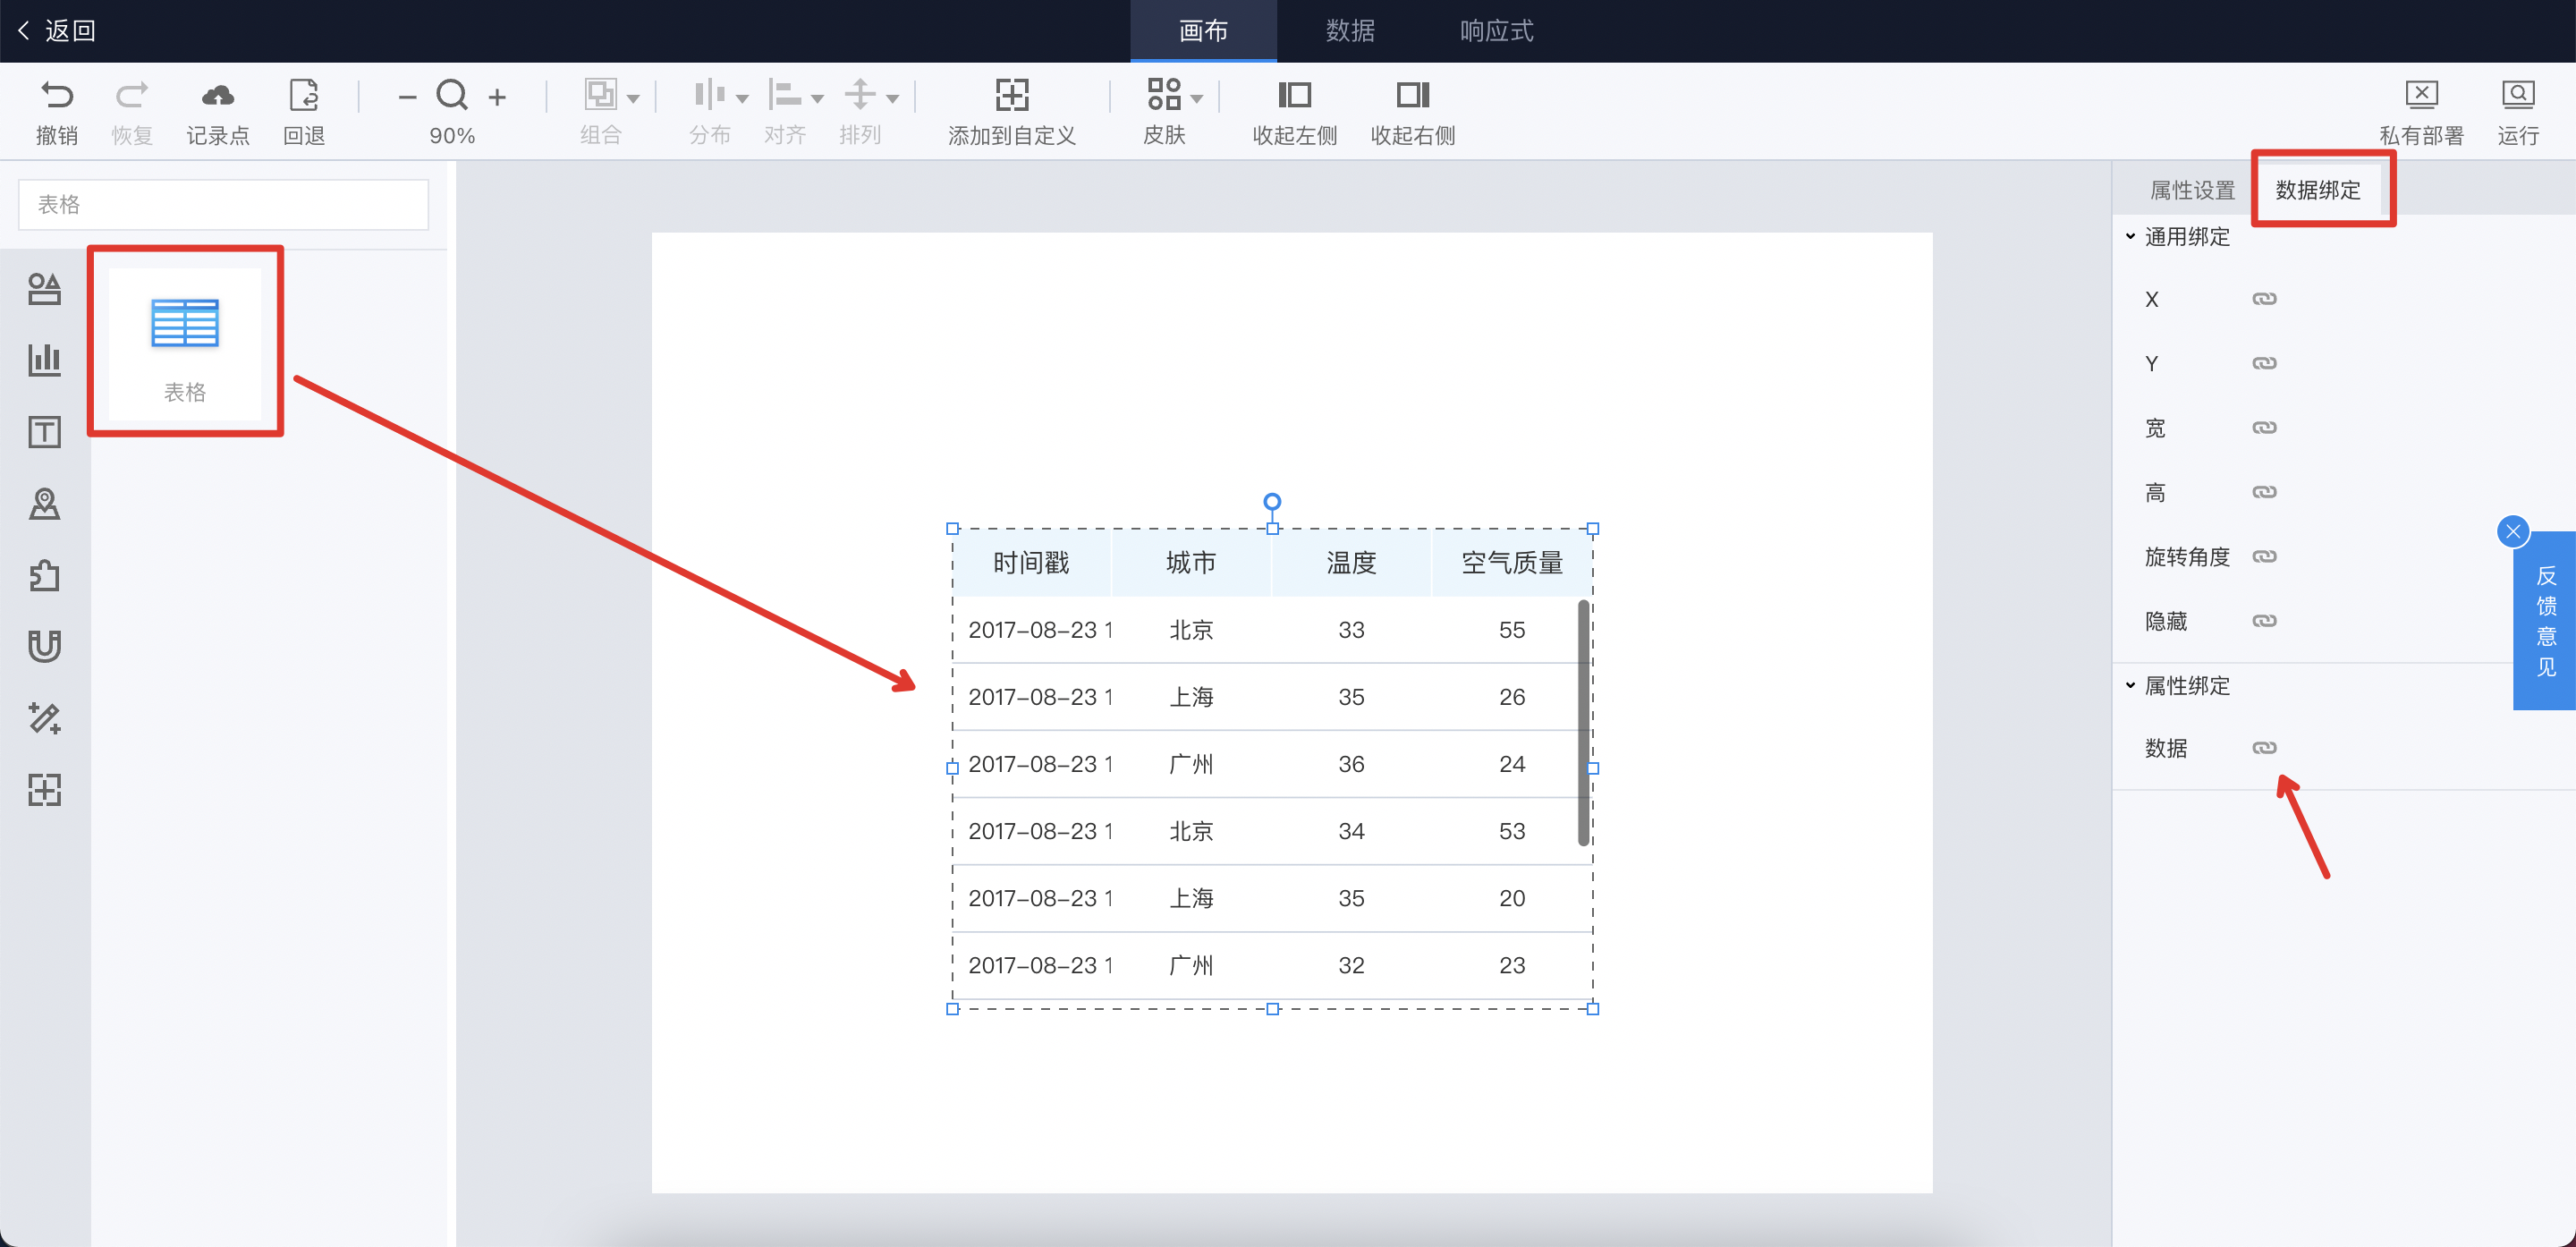Switch to the 响应式 tab
2576x1247 pixels.
1496,31
